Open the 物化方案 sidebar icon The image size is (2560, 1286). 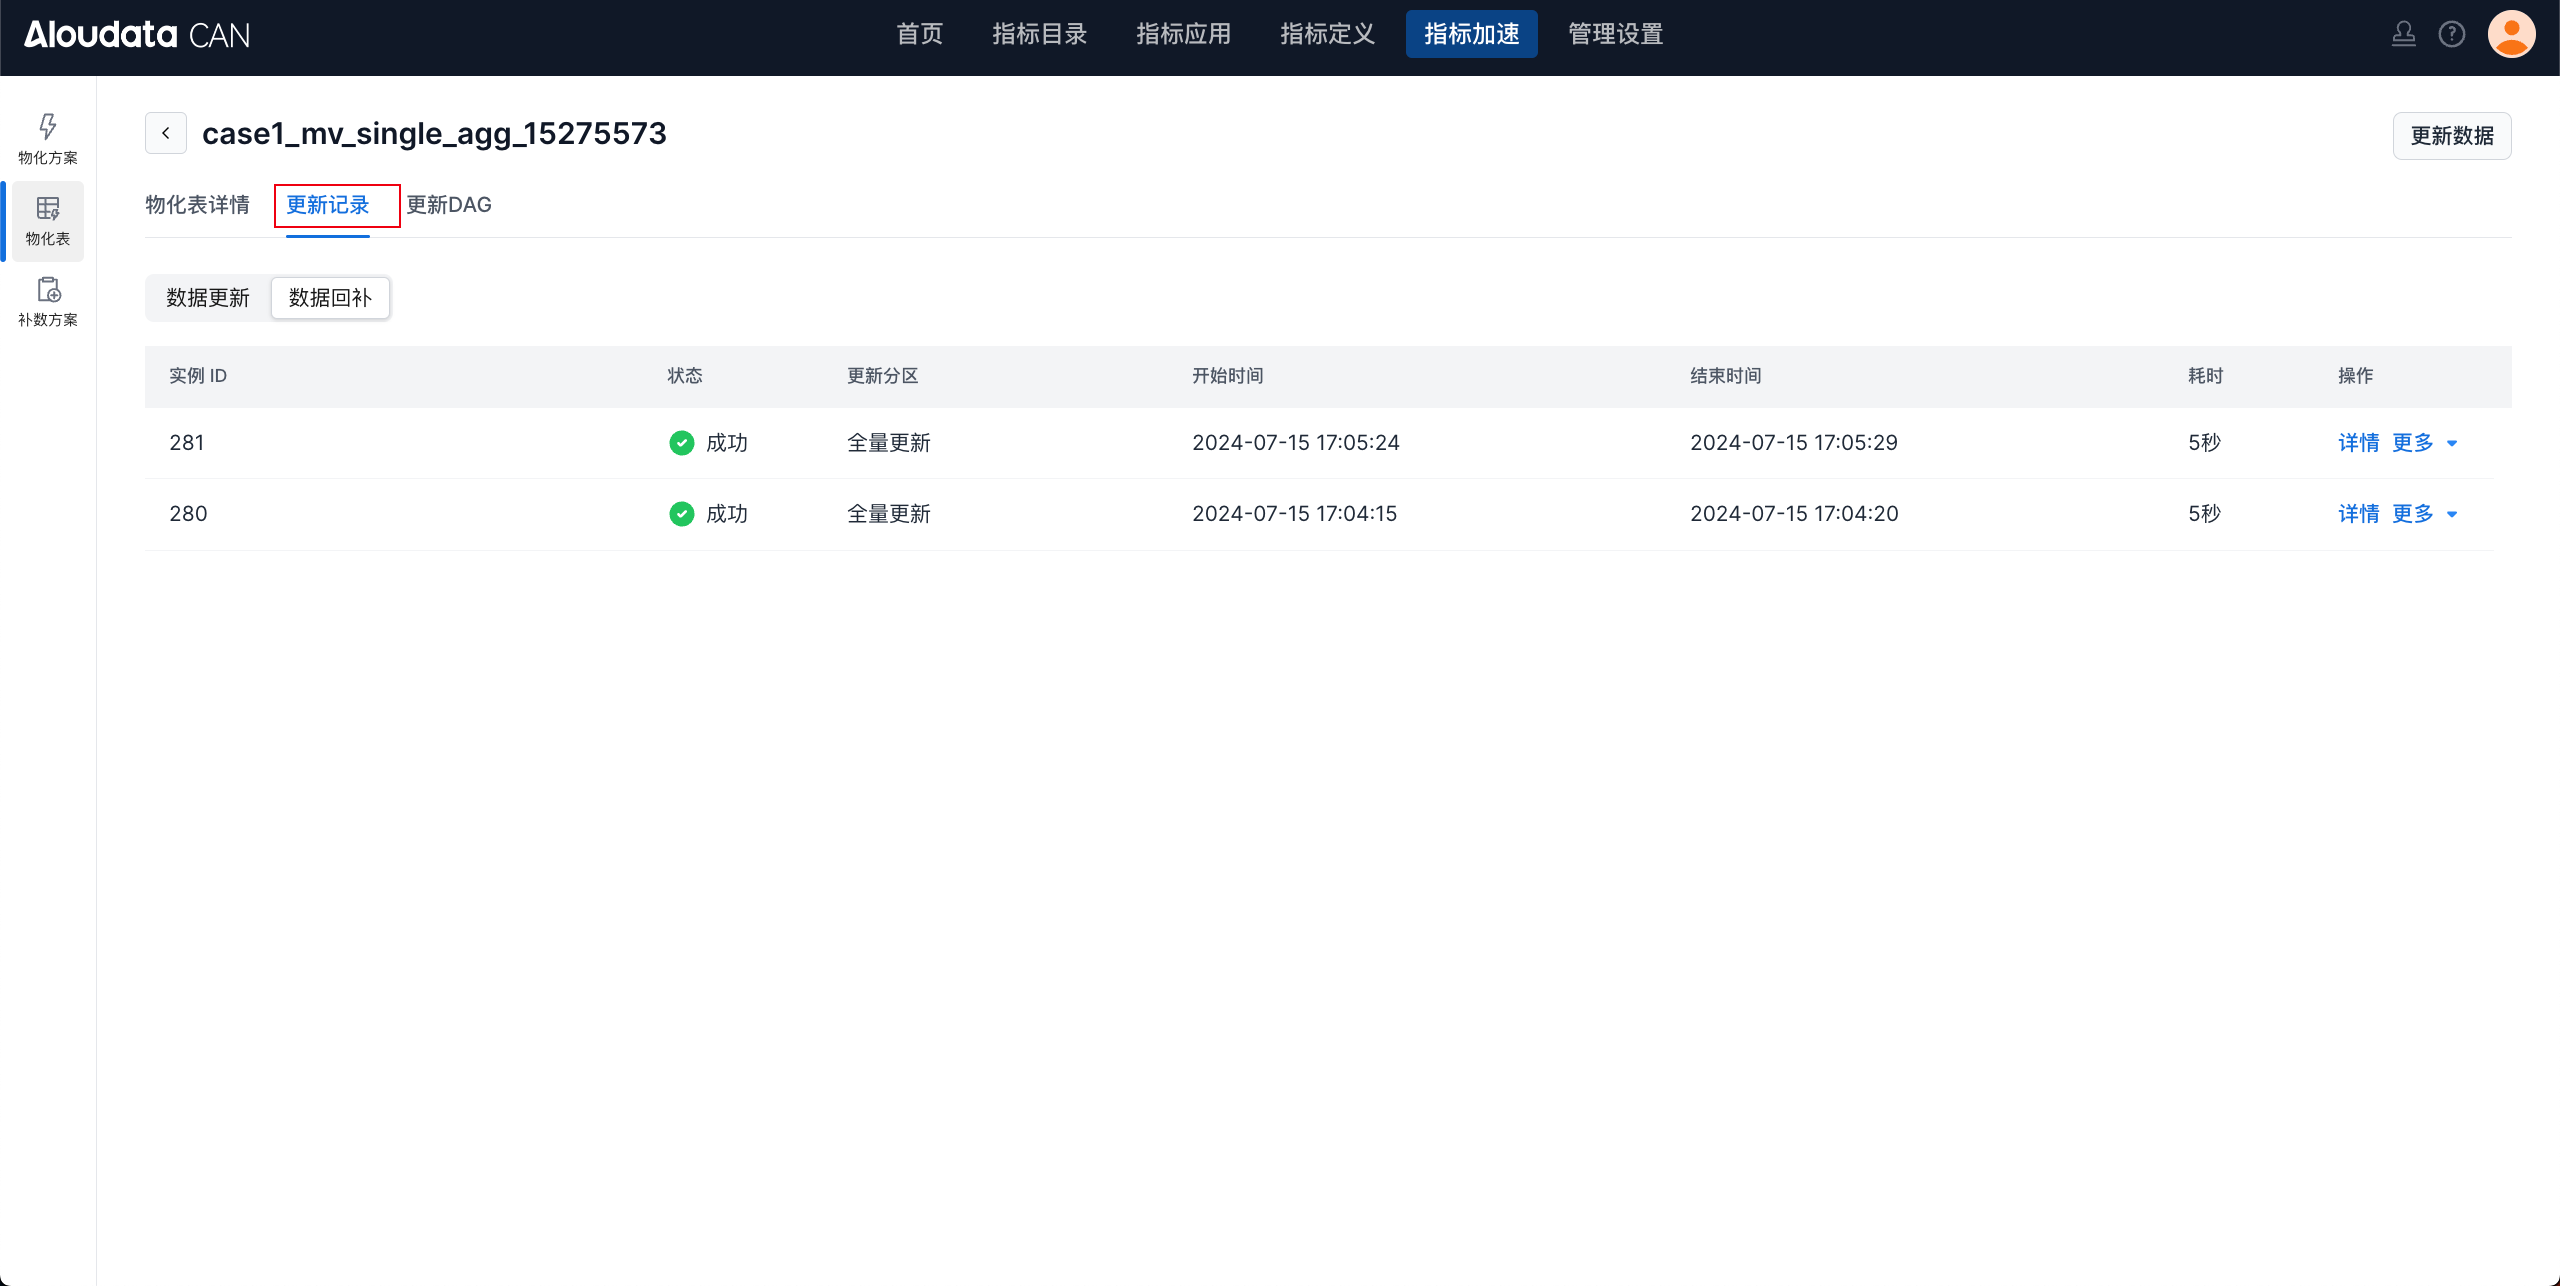[x=47, y=138]
